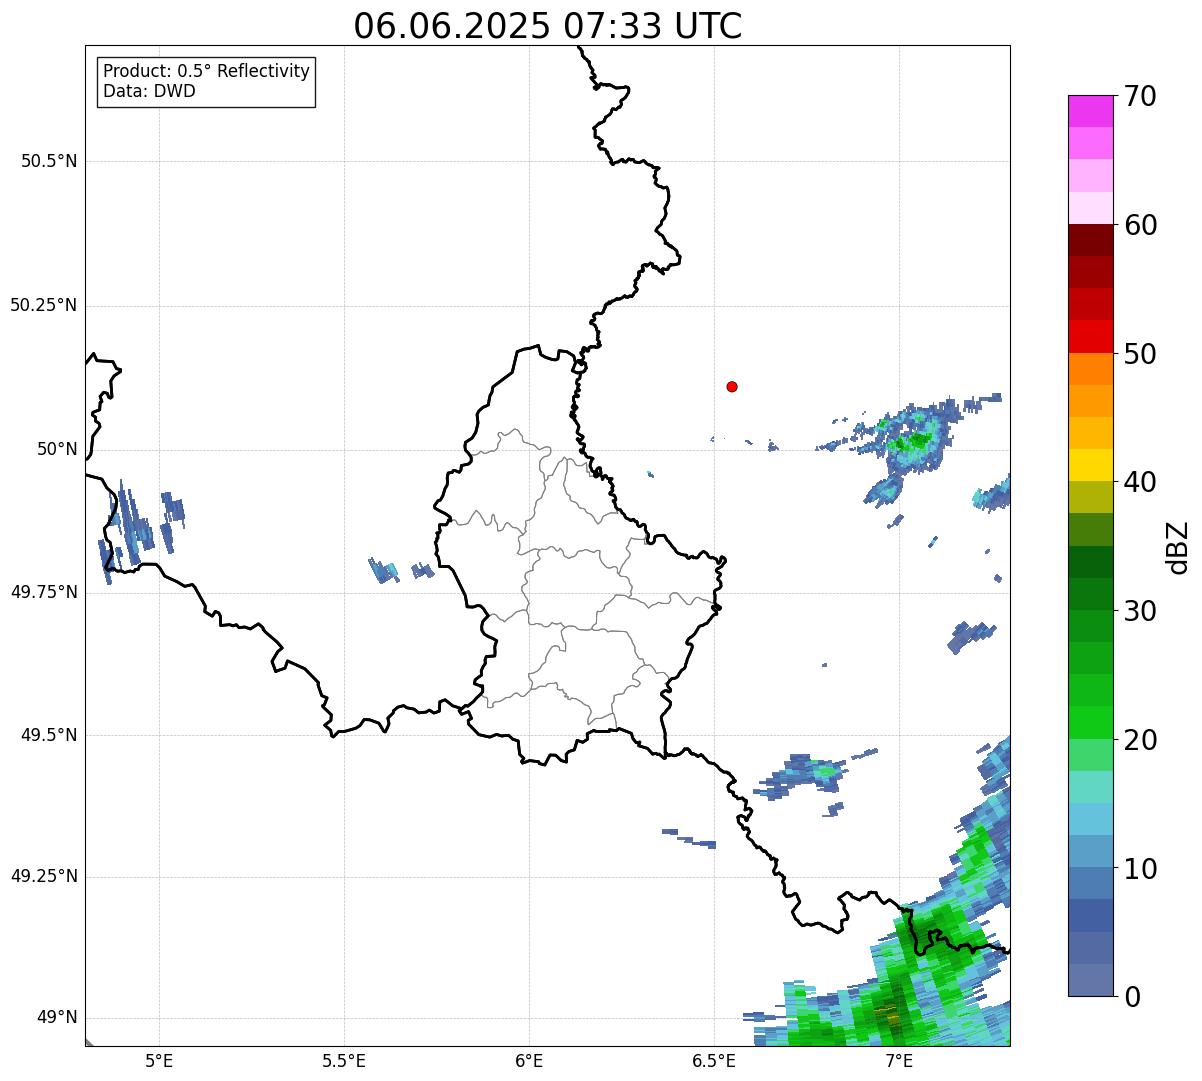The height and width of the screenshot is (1081, 1202).
Task: Click the 49°N latitude label
Action: coord(57,1018)
